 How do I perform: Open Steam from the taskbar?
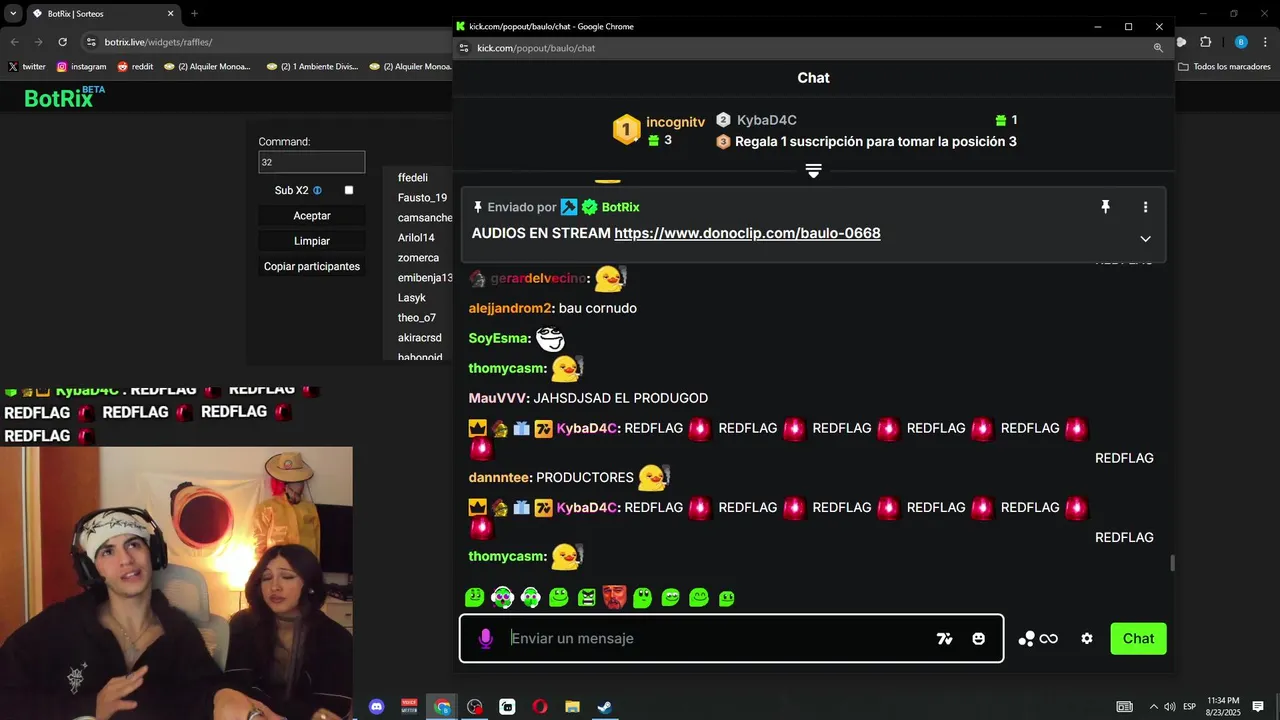605,707
